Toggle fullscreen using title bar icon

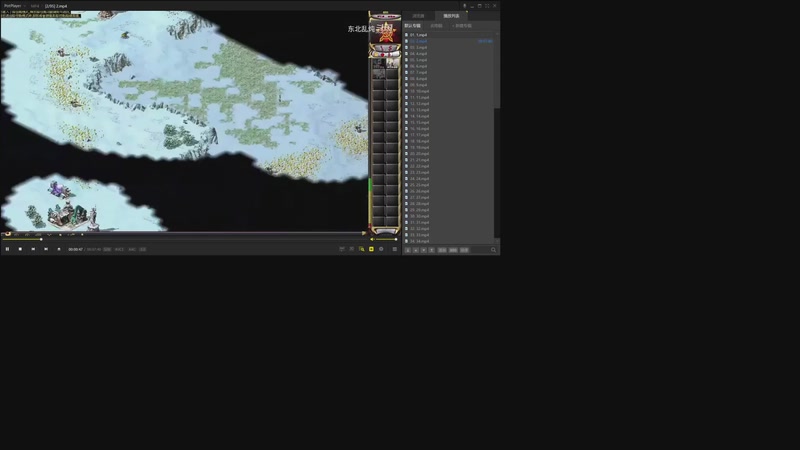click(x=487, y=6)
